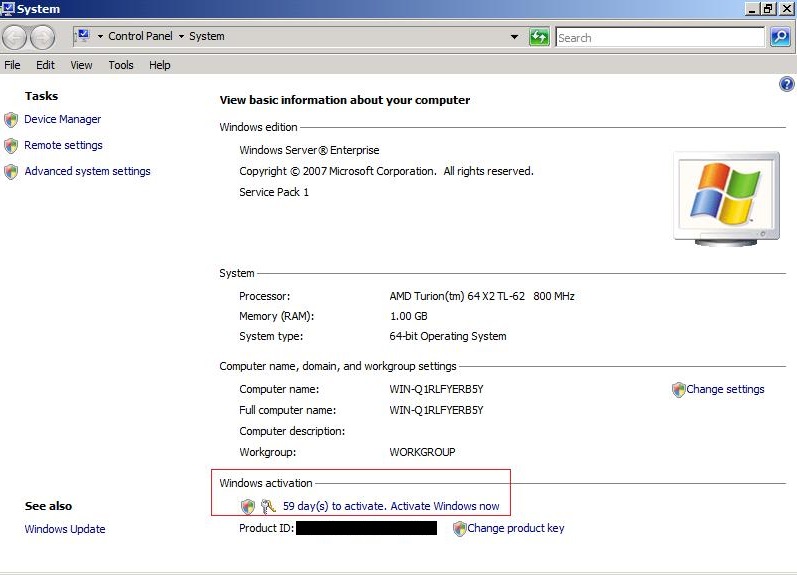797x575 pixels.
Task: Click the Forward navigation arrow button
Action: click(x=43, y=38)
